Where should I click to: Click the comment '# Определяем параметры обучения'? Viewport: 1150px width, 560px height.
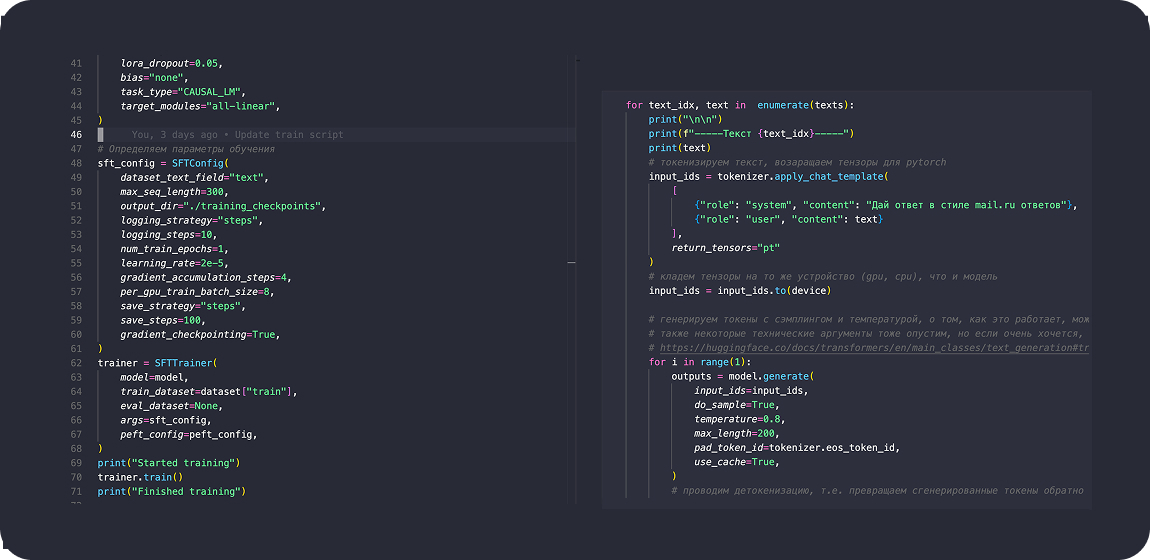pos(186,149)
